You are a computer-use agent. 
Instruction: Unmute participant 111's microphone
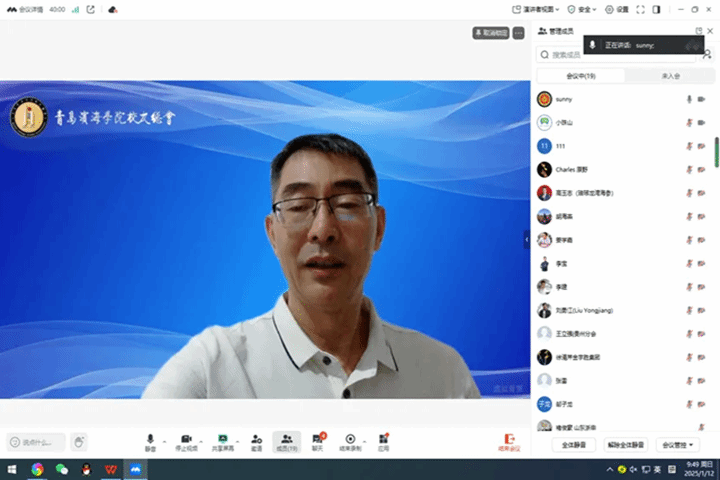click(x=689, y=146)
